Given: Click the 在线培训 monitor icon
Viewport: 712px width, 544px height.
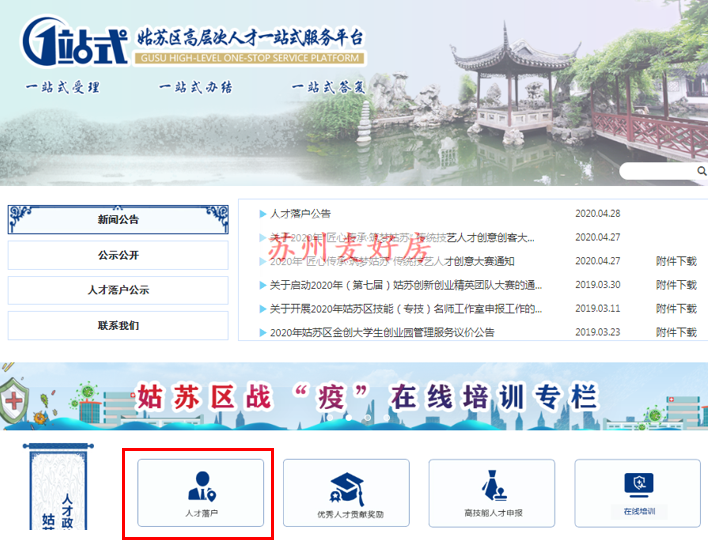Looking at the screenshot, I should (639, 485).
